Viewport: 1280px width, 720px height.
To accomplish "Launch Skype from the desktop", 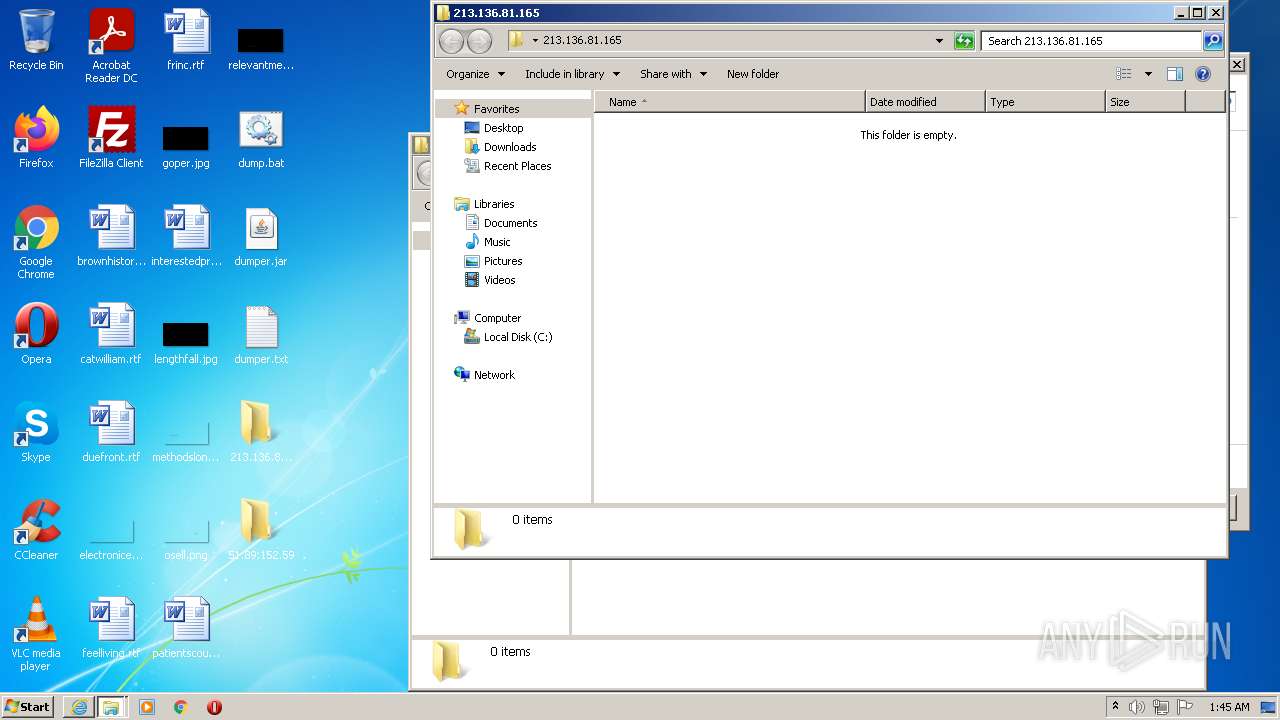I will (36, 432).
